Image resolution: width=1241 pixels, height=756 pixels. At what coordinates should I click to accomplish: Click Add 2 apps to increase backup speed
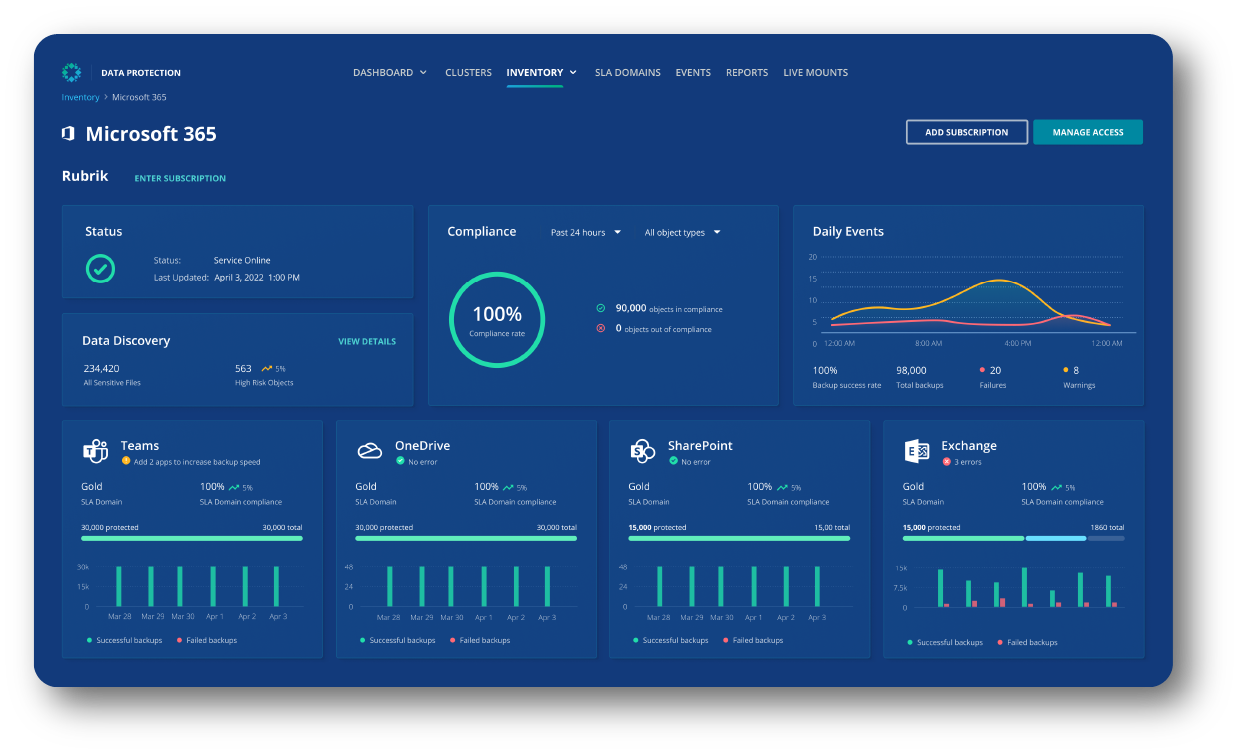point(197,462)
